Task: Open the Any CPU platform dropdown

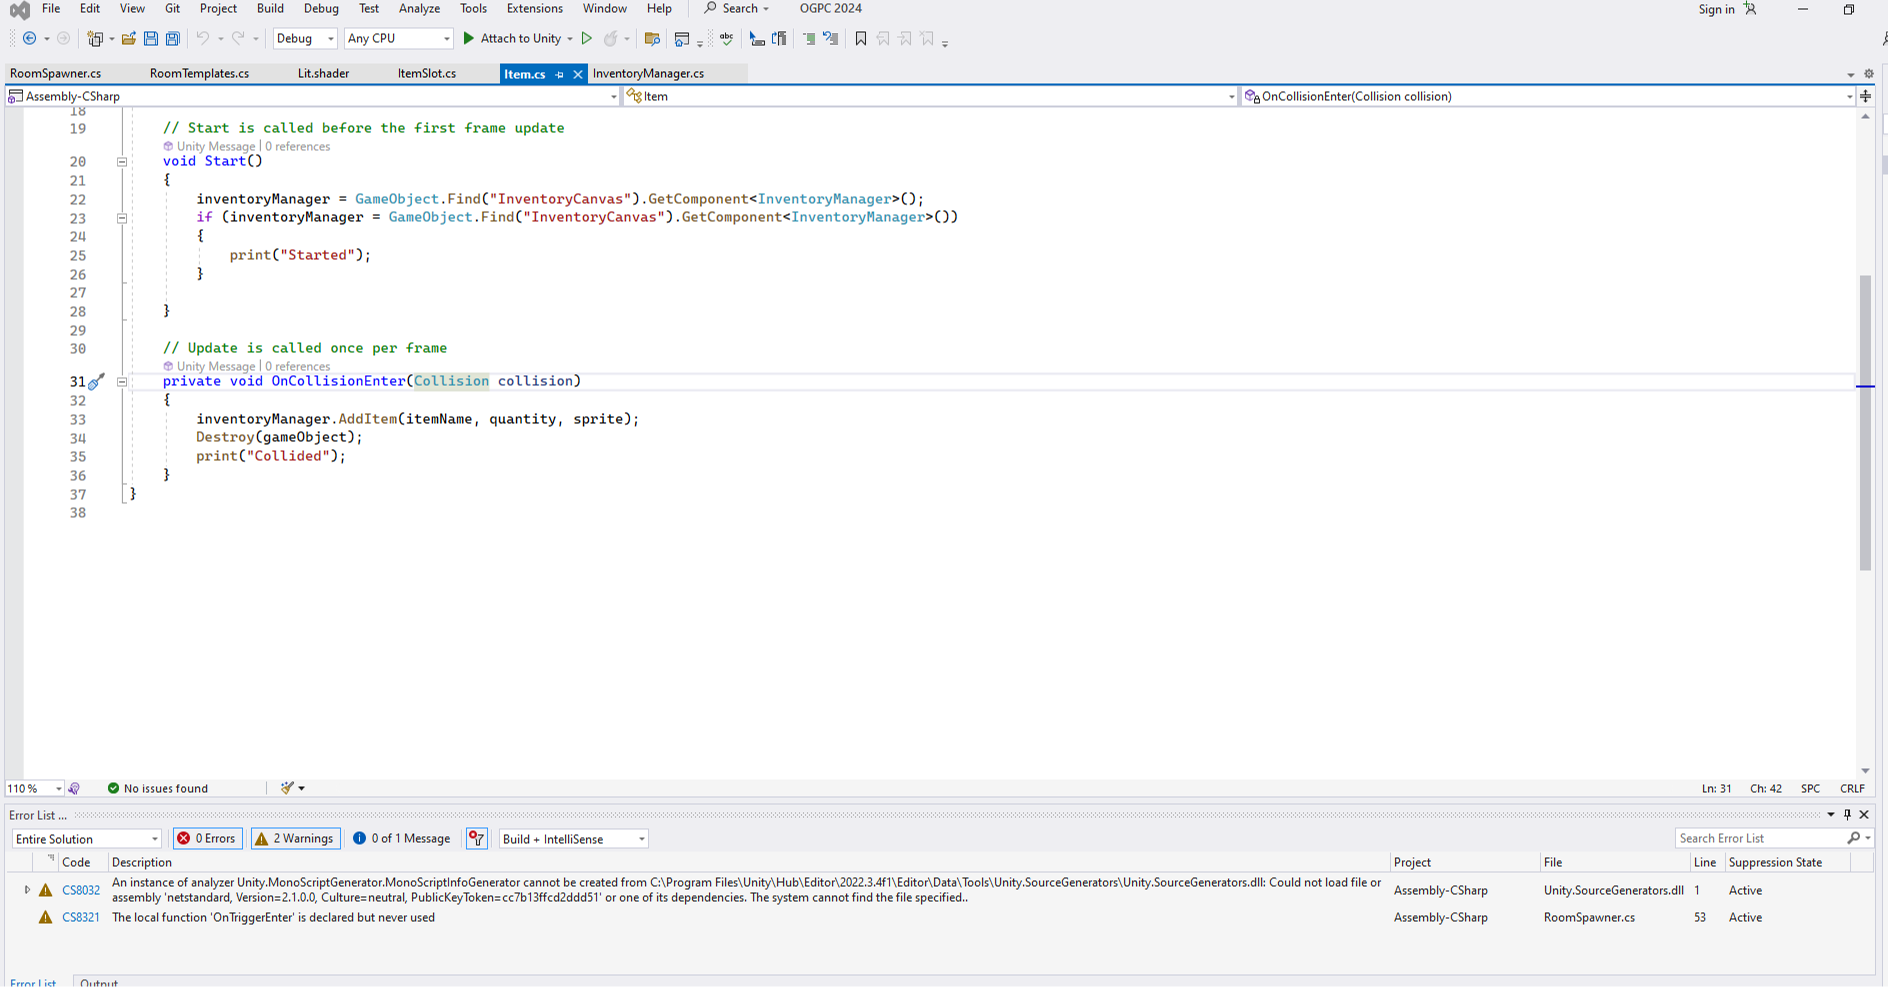Action: (398, 39)
